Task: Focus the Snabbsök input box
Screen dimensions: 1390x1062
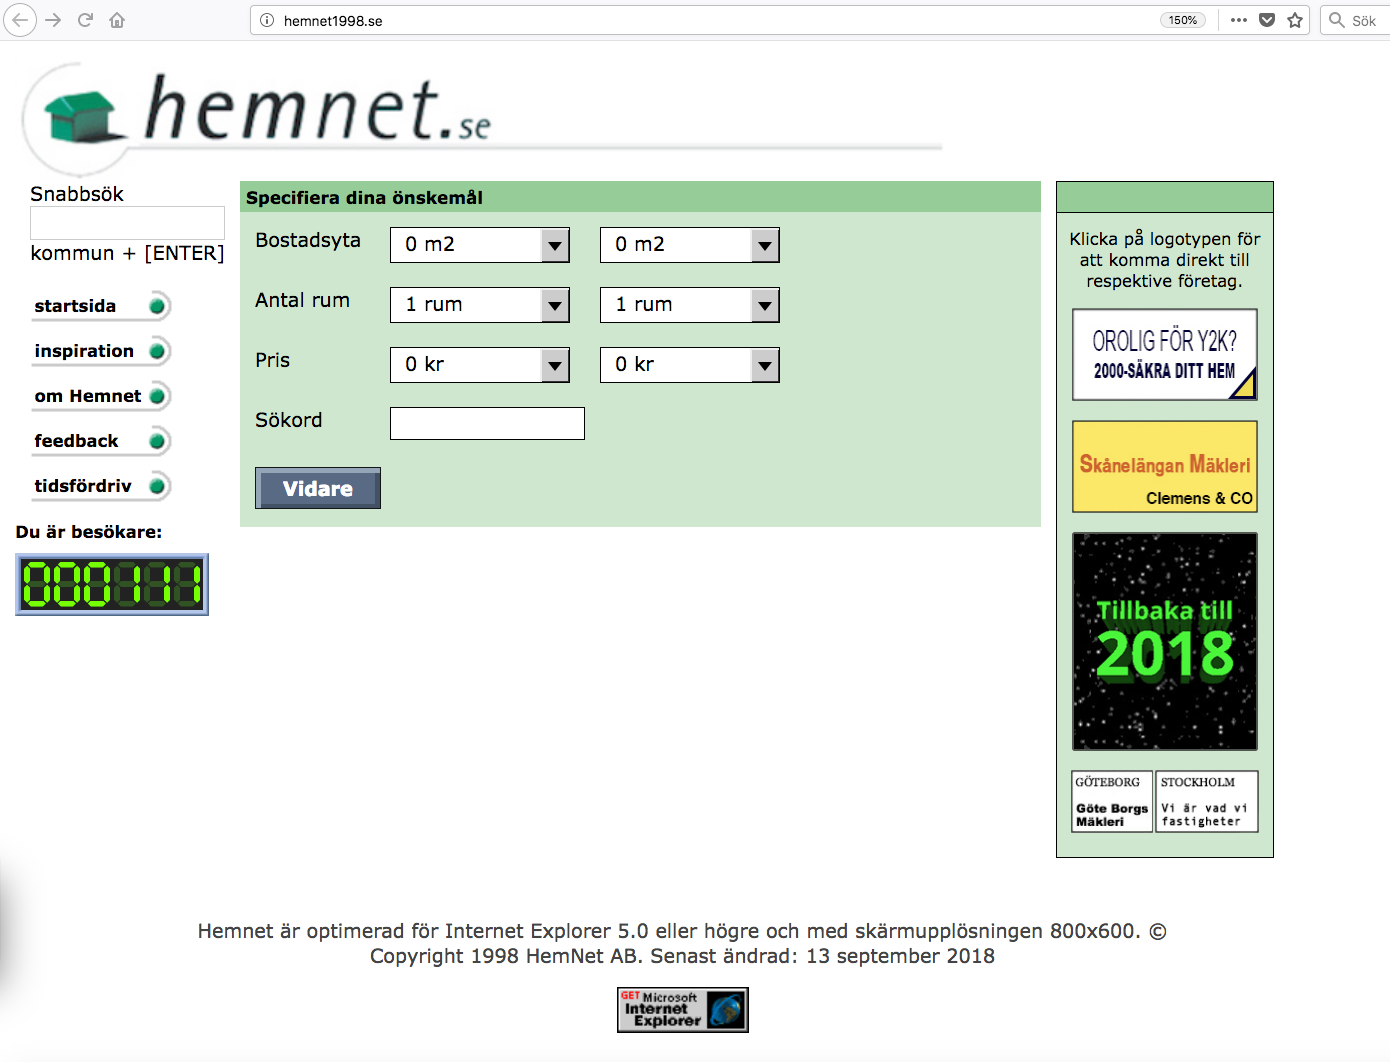Action: point(127,222)
